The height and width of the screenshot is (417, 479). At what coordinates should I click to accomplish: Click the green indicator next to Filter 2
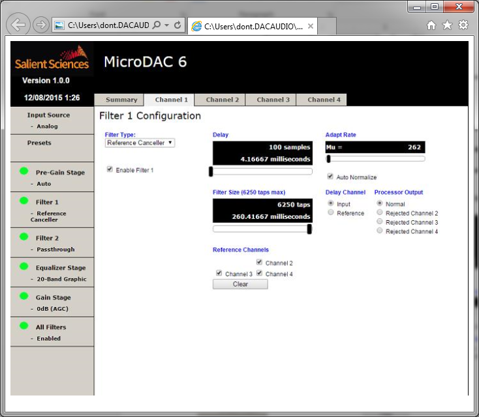tap(24, 236)
